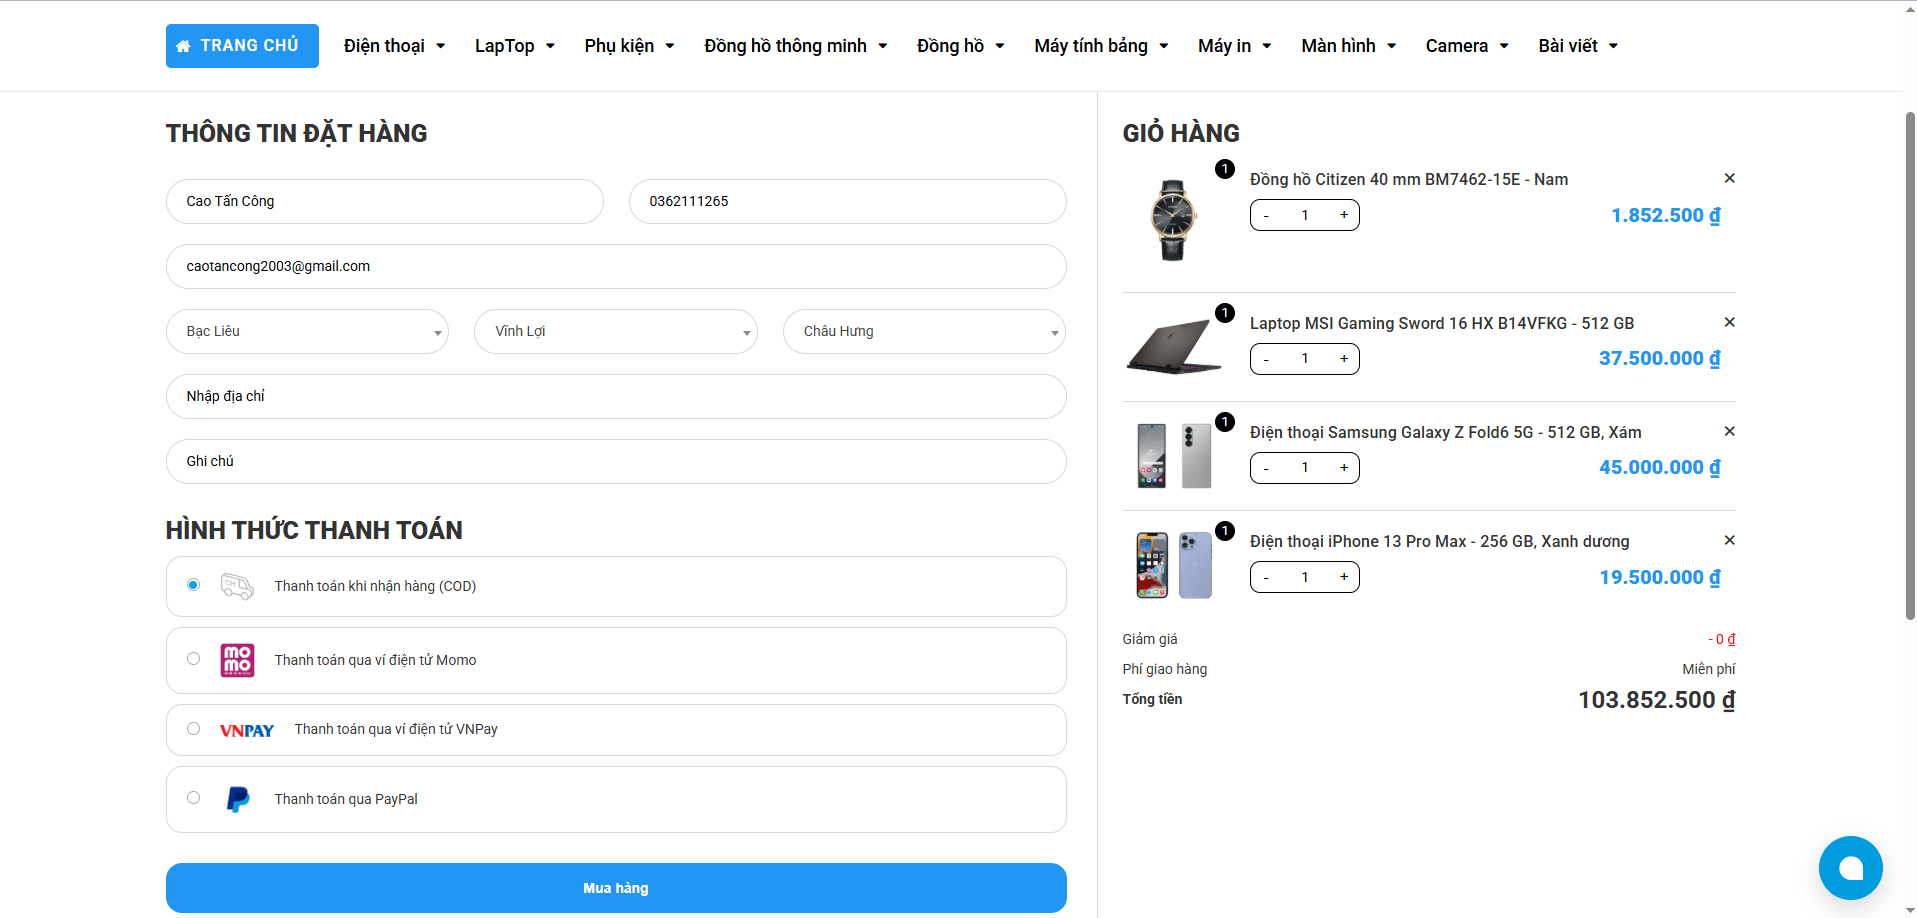Click the Nhập địa chỉ address field
The width and height of the screenshot is (1917, 918).
click(x=616, y=397)
